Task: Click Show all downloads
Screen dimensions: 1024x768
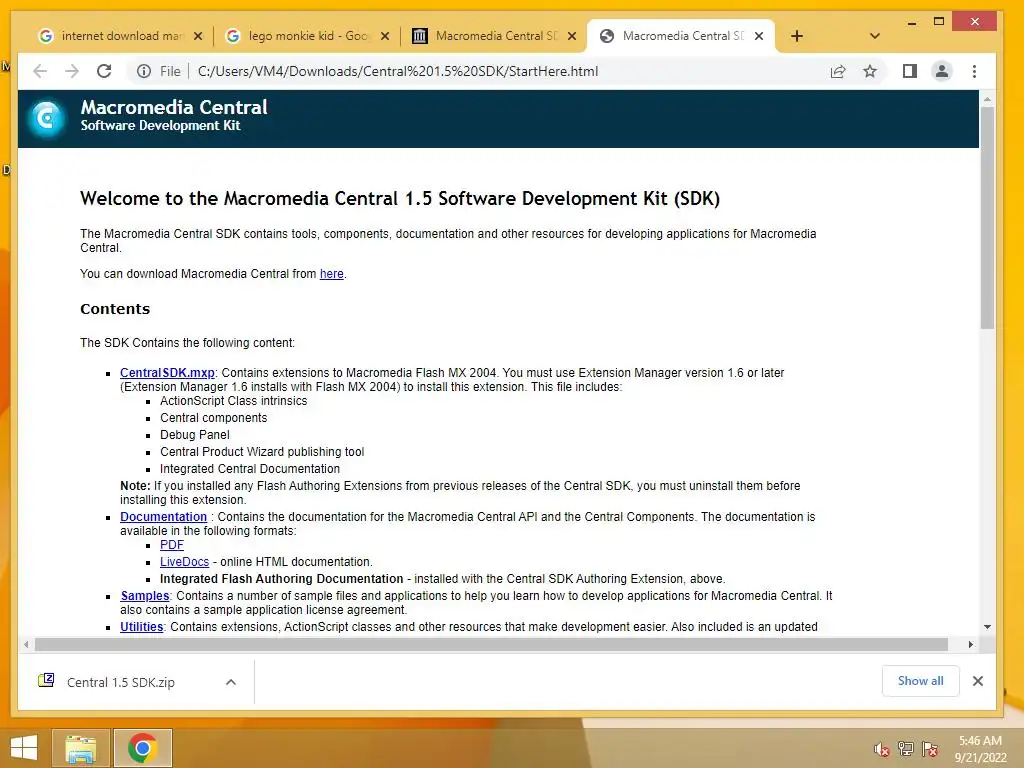Action: [x=920, y=680]
